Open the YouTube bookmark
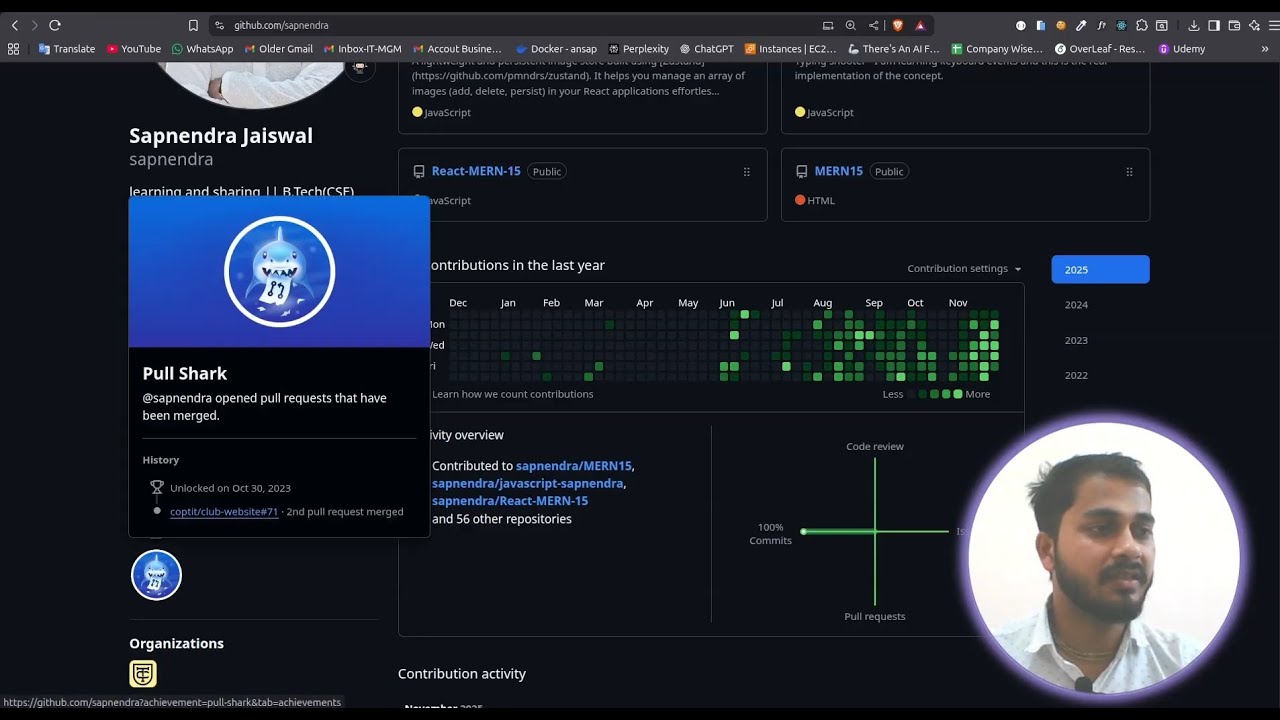This screenshot has width=1280, height=720. coord(133,48)
